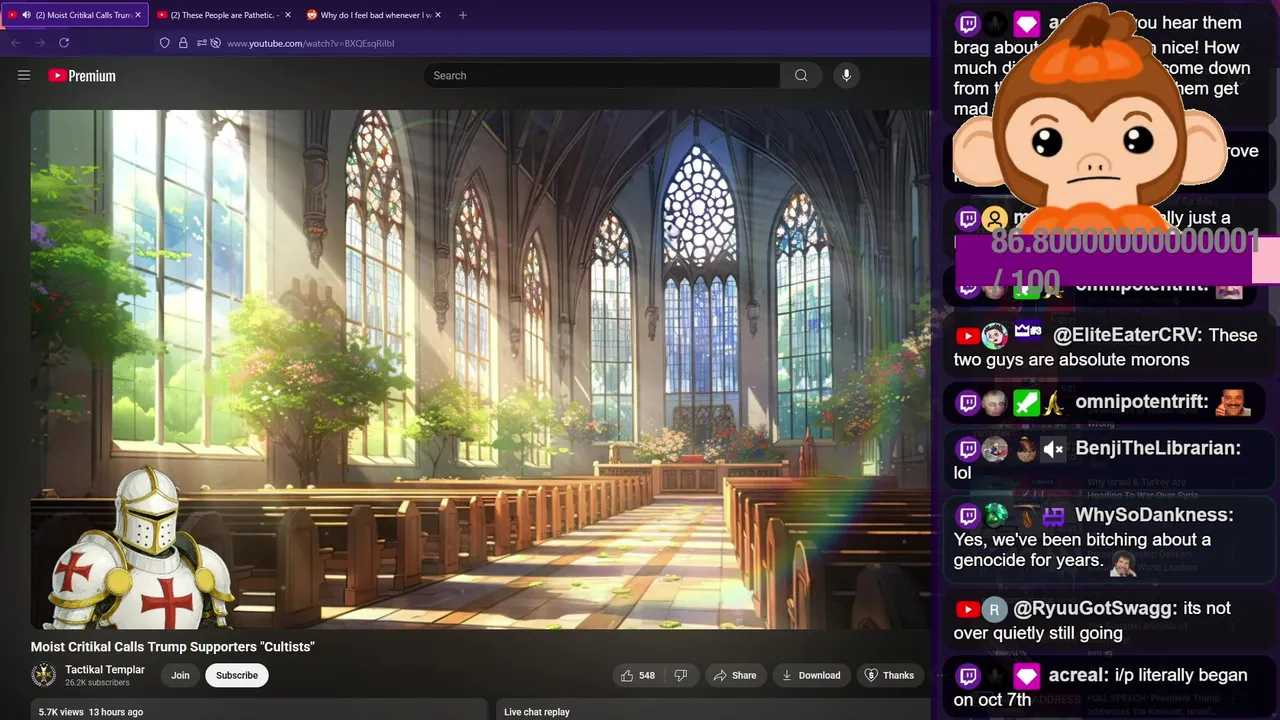Click pink heart badge beside bottom acreal message
This screenshot has height=720, width=1280.
[1026, 676]
